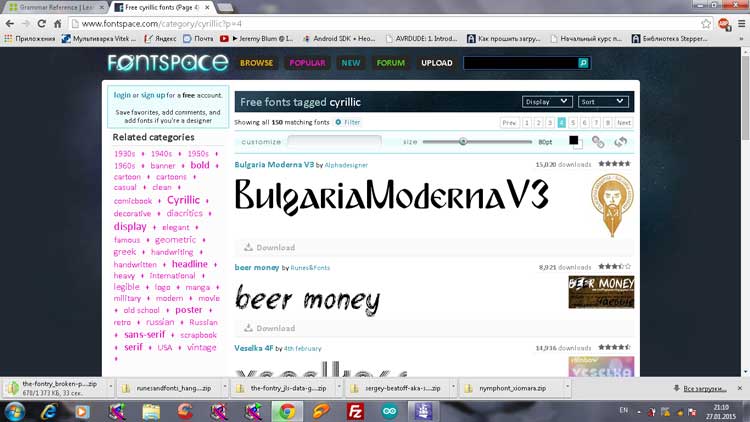
Task: Click the link chain icon in customize bar
Action: (598, 142)
